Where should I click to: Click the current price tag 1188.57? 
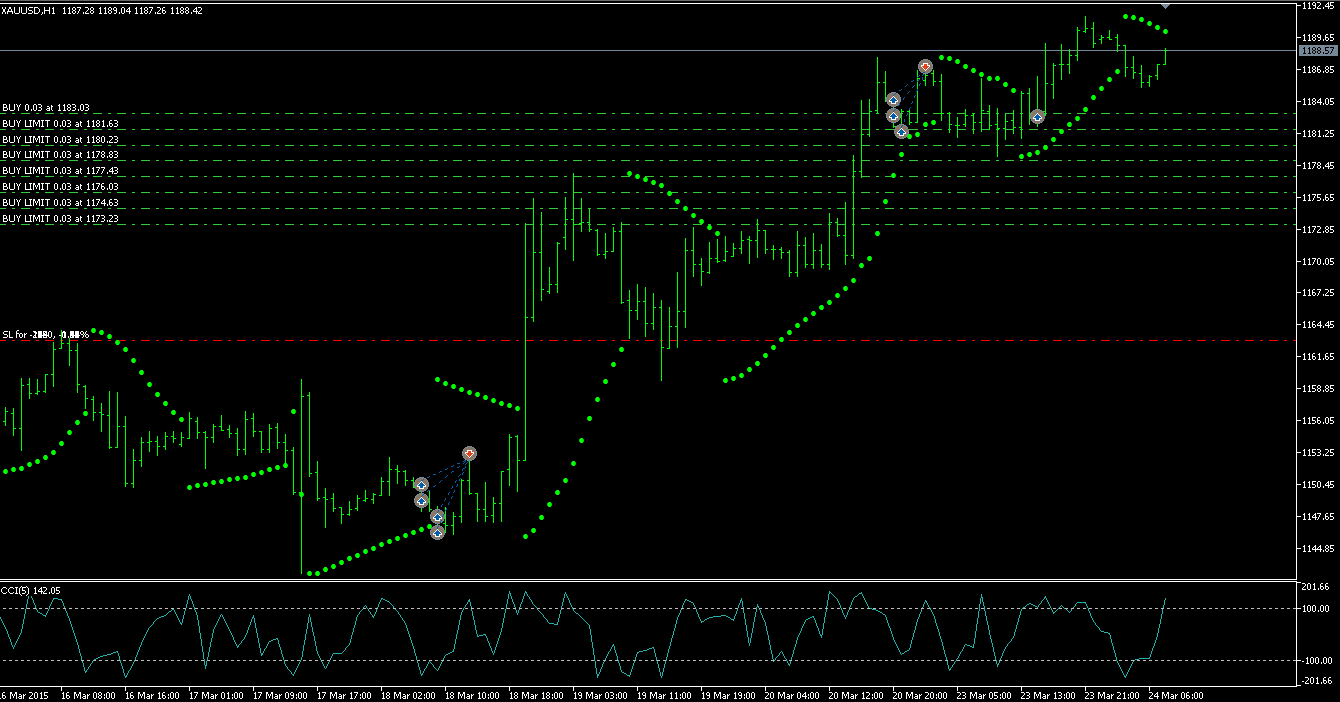(x=1317, y=50)
